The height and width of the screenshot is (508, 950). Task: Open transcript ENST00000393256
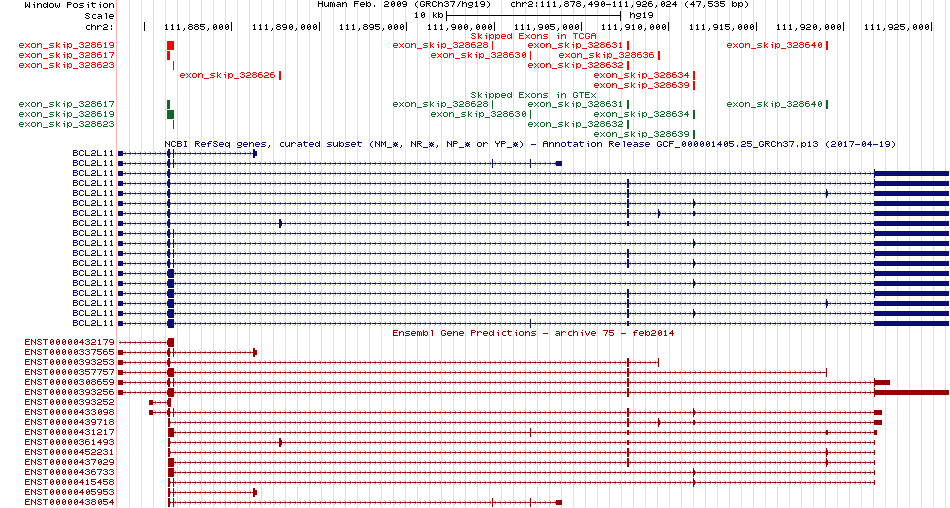(70, 392)
